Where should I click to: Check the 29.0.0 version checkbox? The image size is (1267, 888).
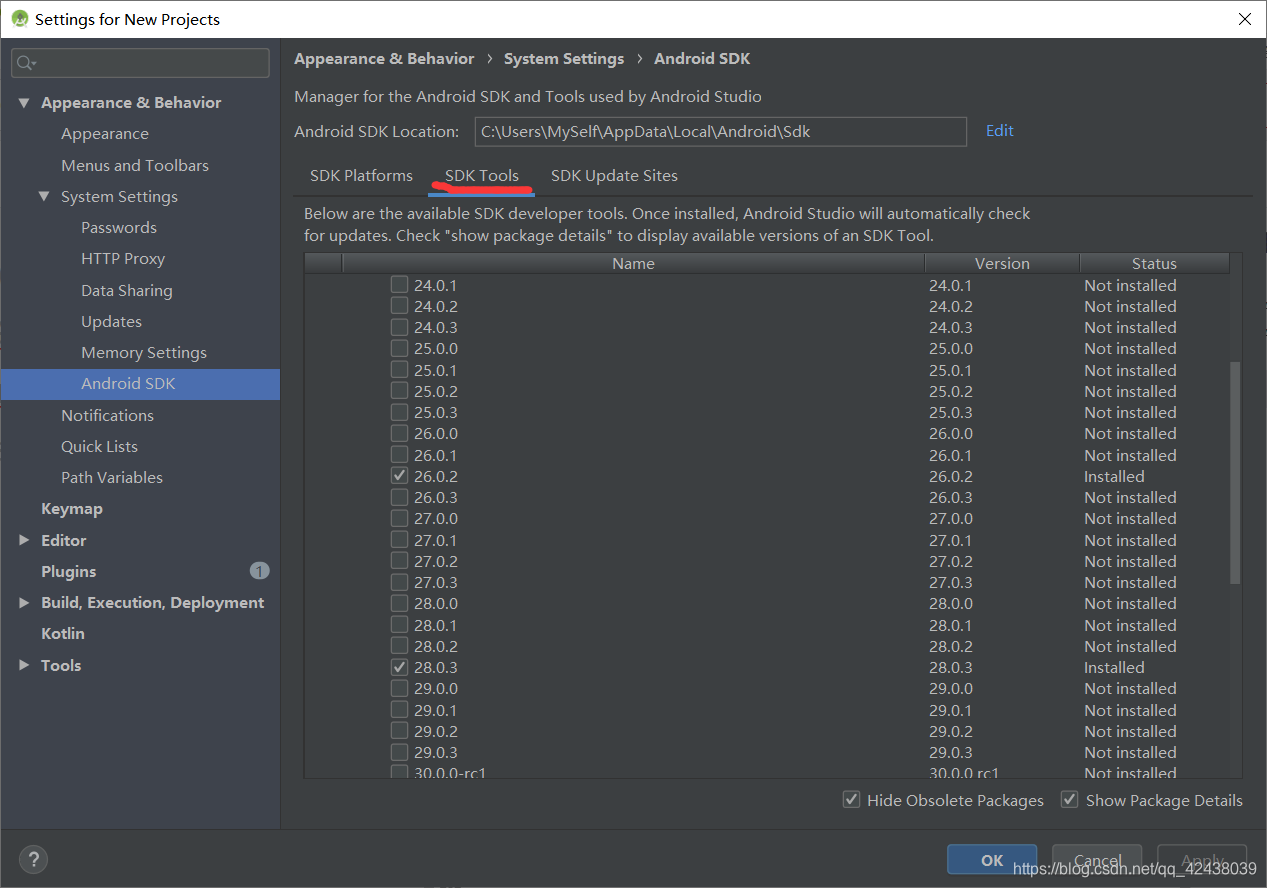pos(399,688)
